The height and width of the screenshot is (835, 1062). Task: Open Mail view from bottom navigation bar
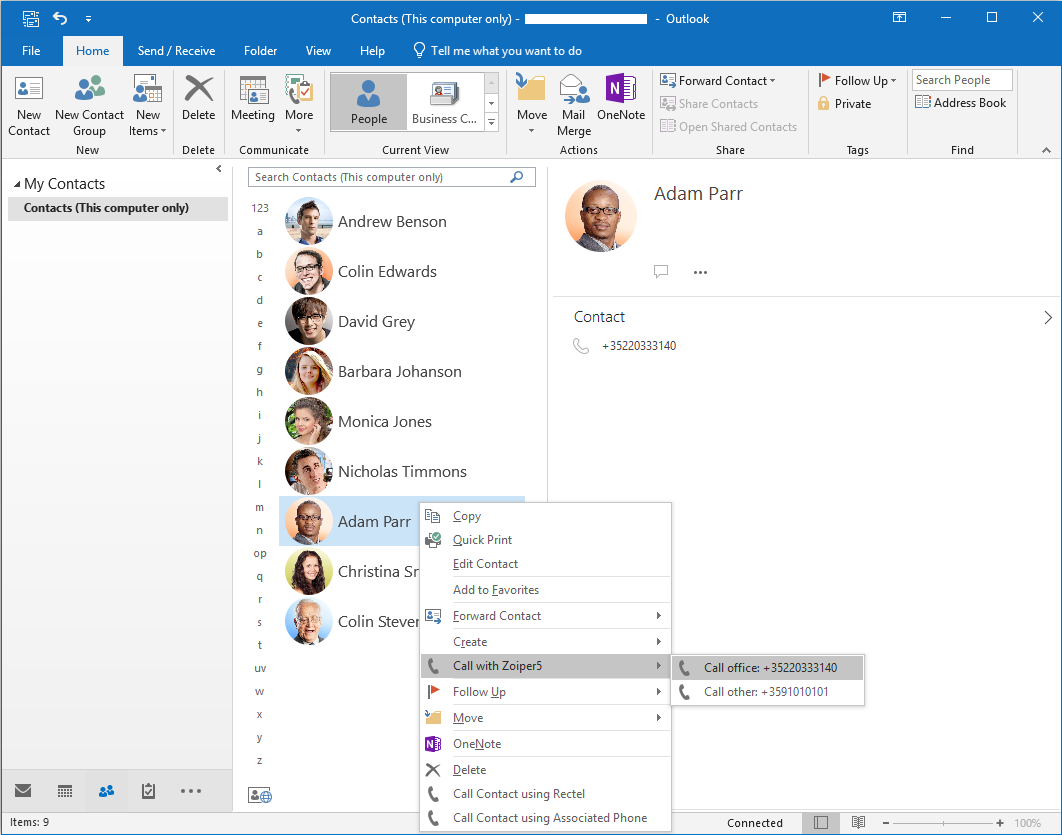(x=23, y=791)
